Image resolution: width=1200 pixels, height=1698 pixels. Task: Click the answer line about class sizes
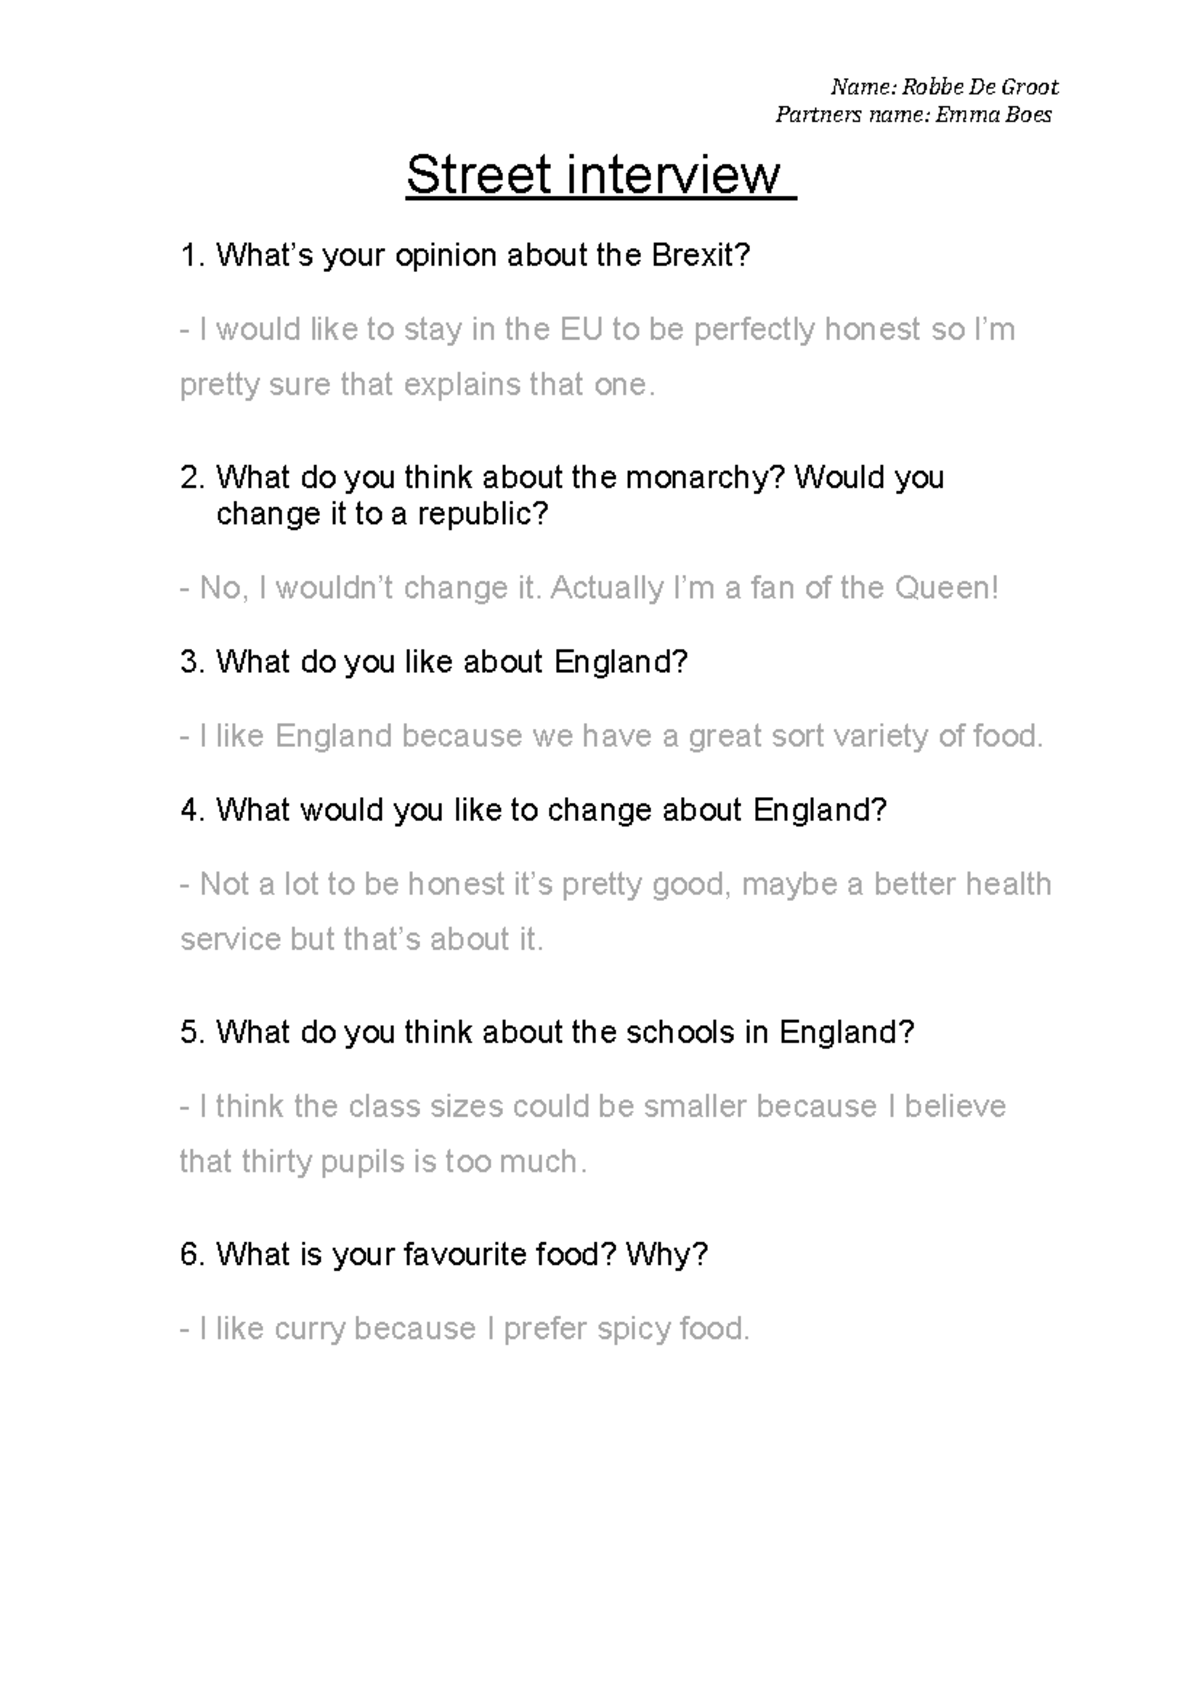pyautogui.click(x=592, y=1107)
